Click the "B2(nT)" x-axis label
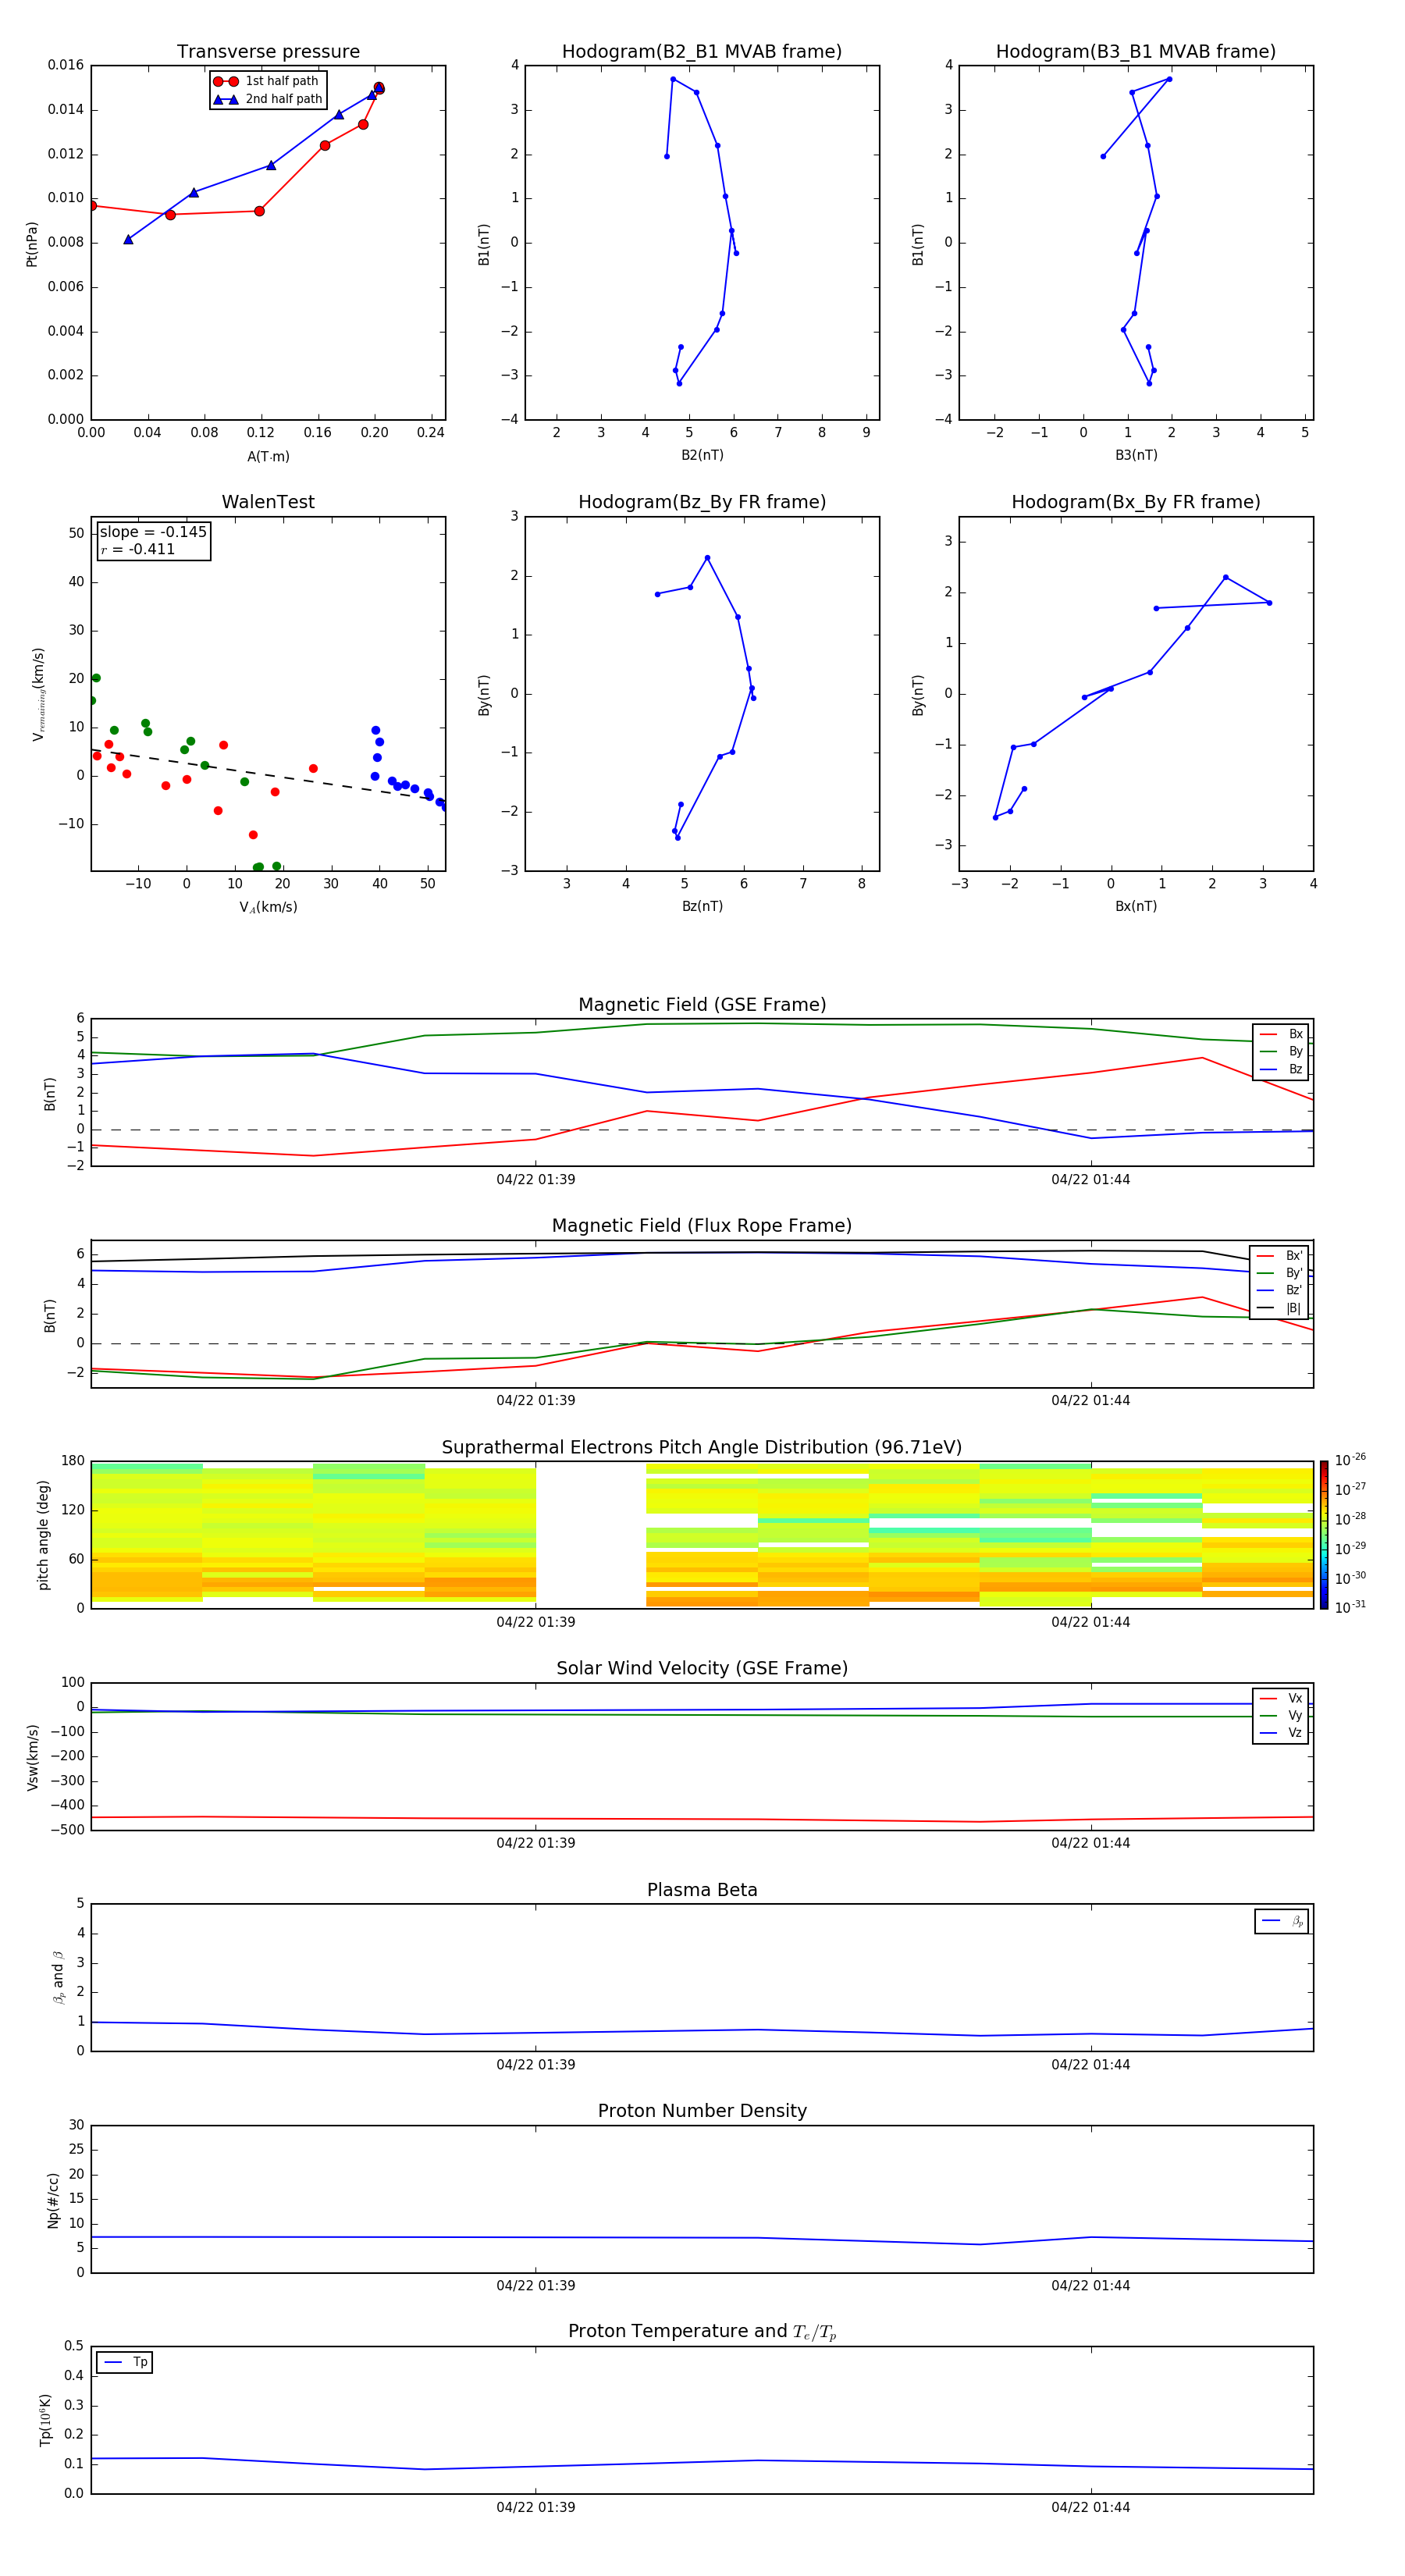1405x2576 pixels. pos(702,455)
